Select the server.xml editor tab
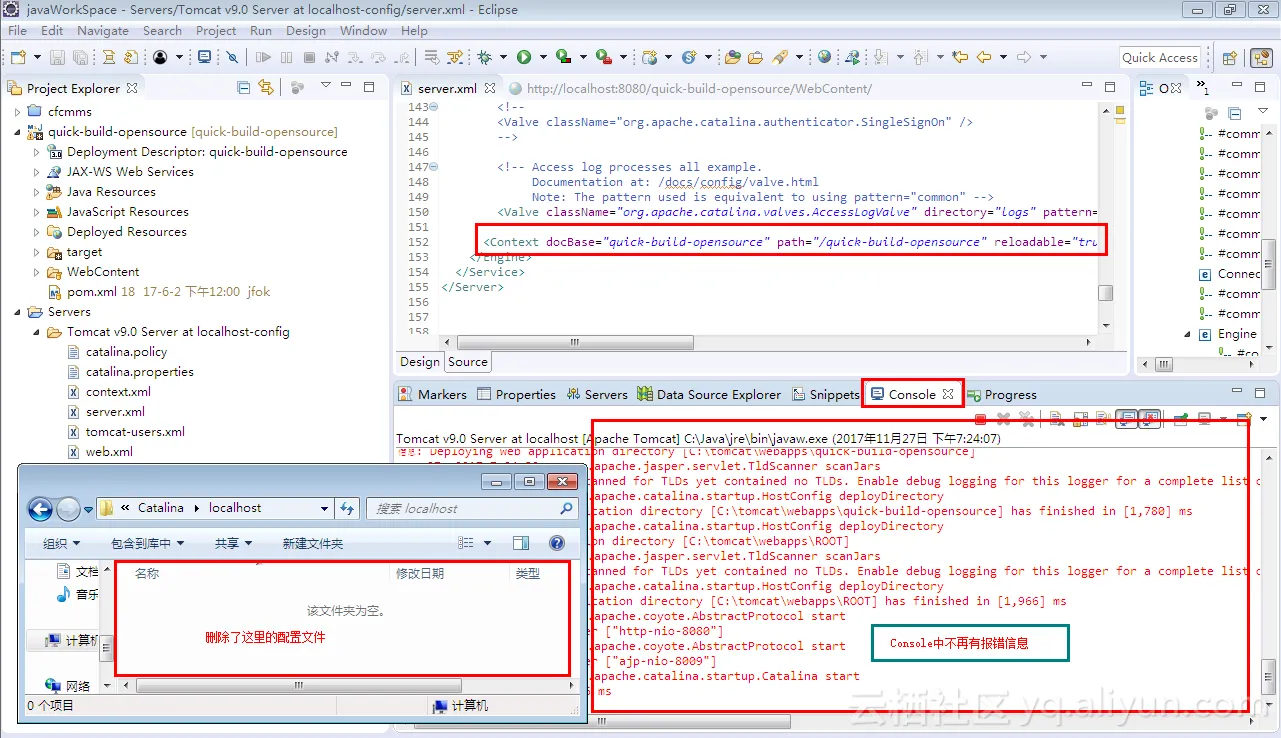The height and width of the screenshot is (738, 1281). tap(446, 88)
